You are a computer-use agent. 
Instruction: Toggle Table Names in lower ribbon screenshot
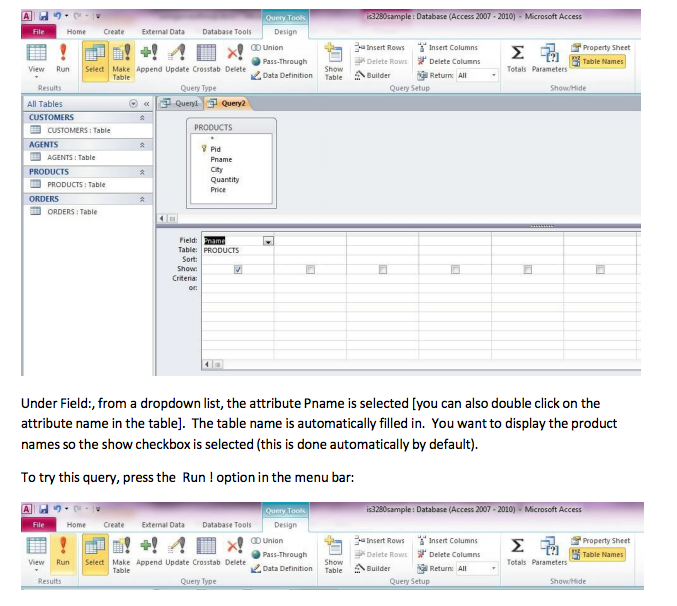(x=598, y=554)
